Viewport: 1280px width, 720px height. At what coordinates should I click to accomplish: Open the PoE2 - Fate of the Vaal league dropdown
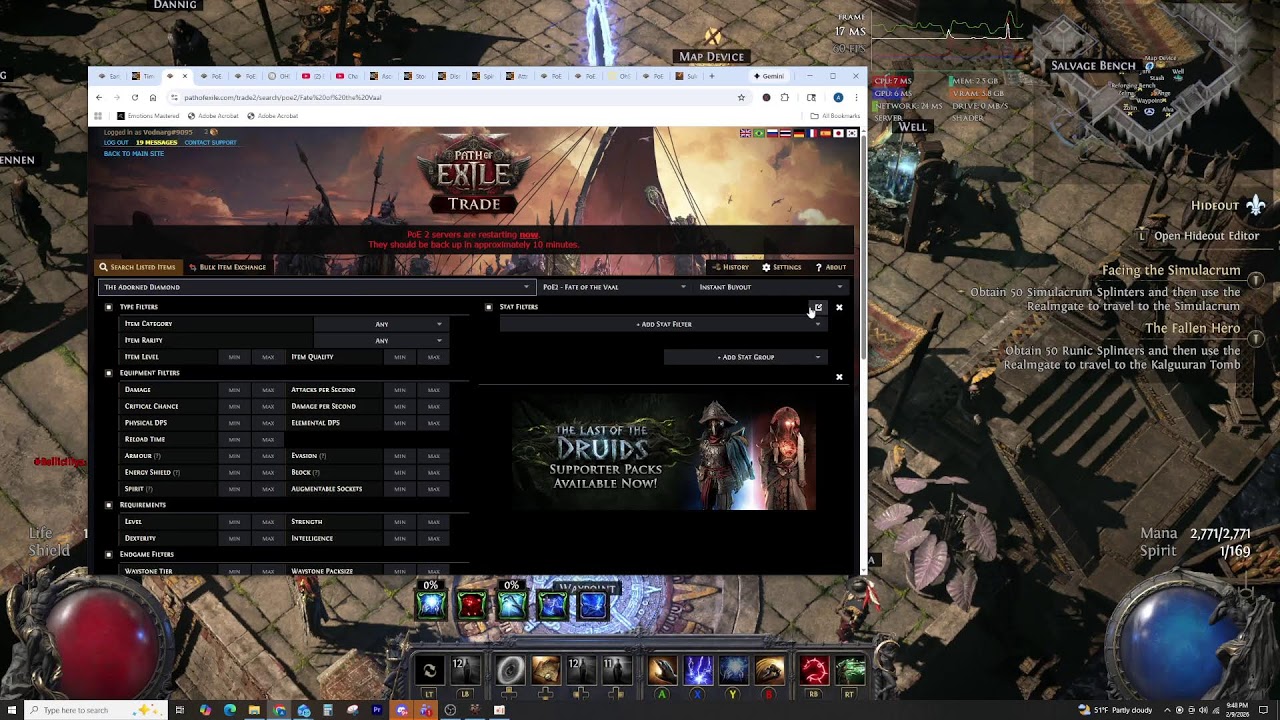coord(614,287)
